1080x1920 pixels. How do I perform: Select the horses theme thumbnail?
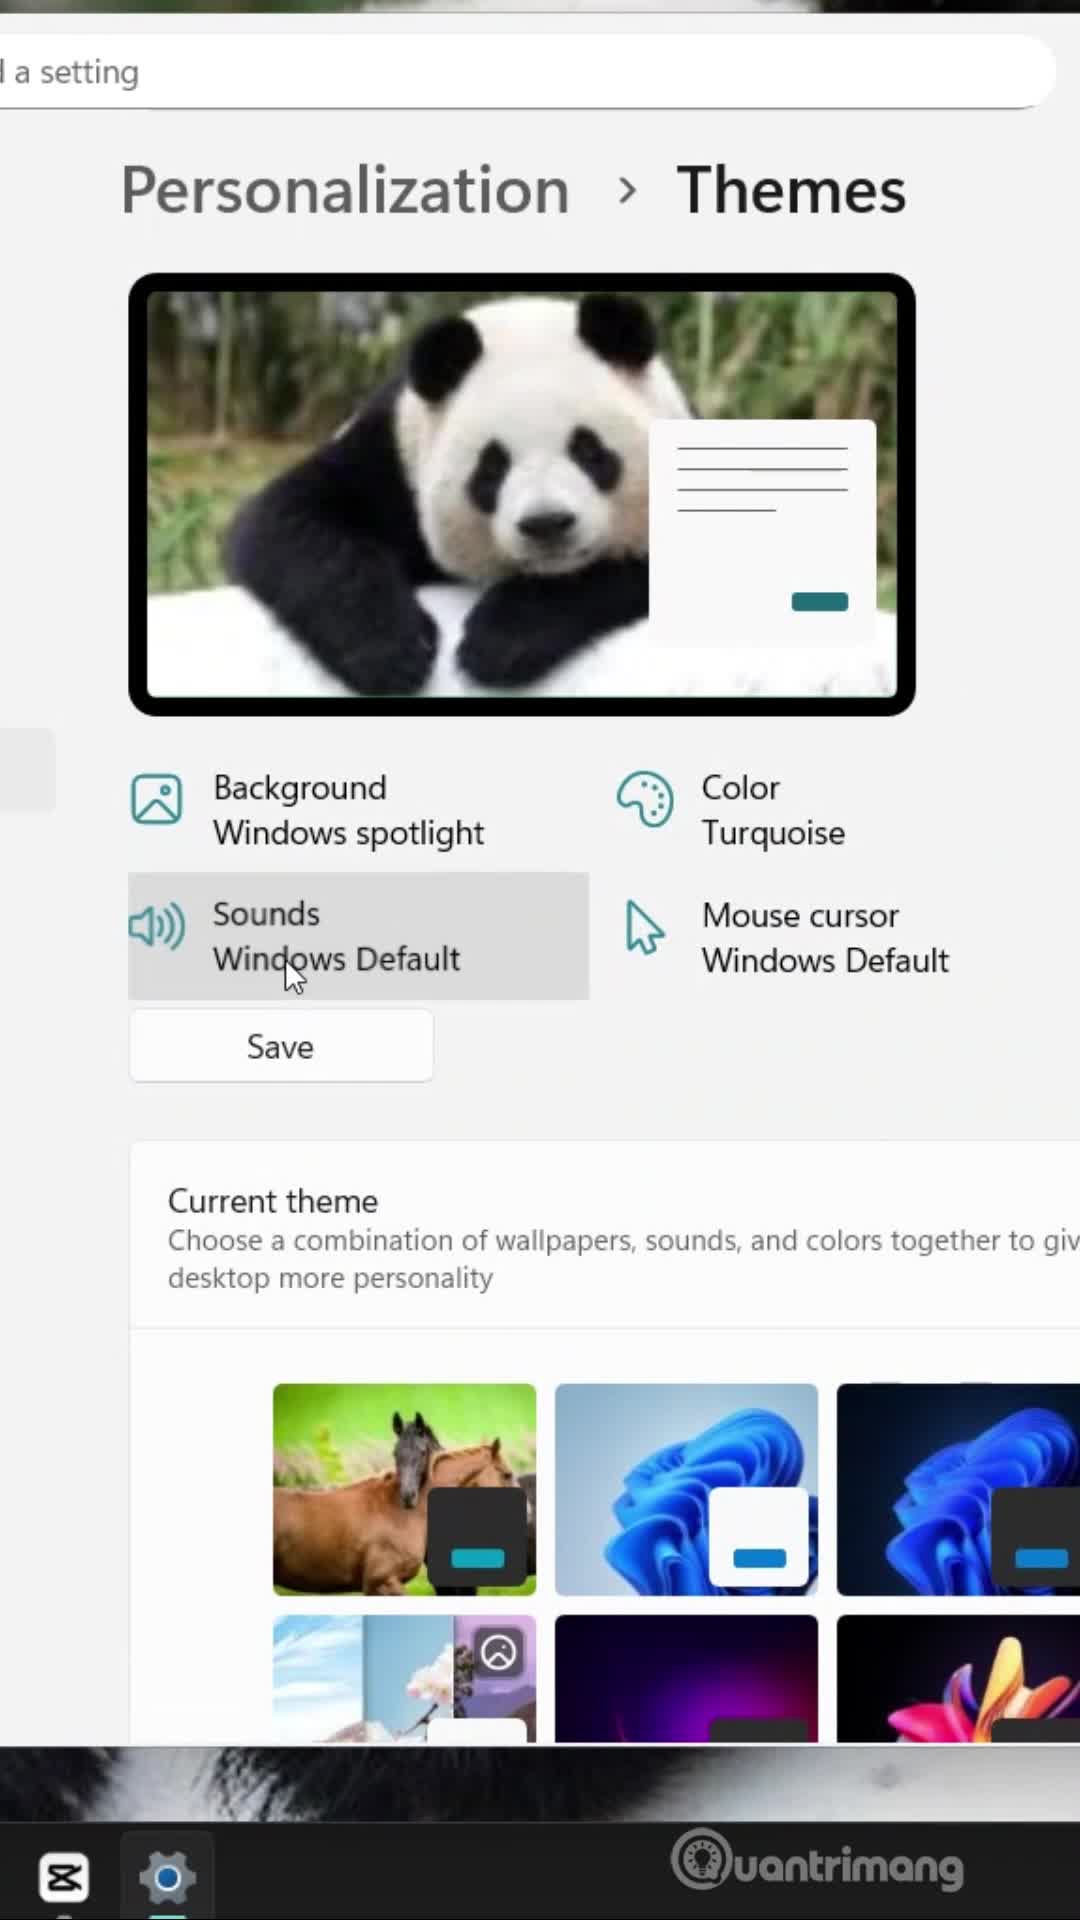(x=404, y=1489)
